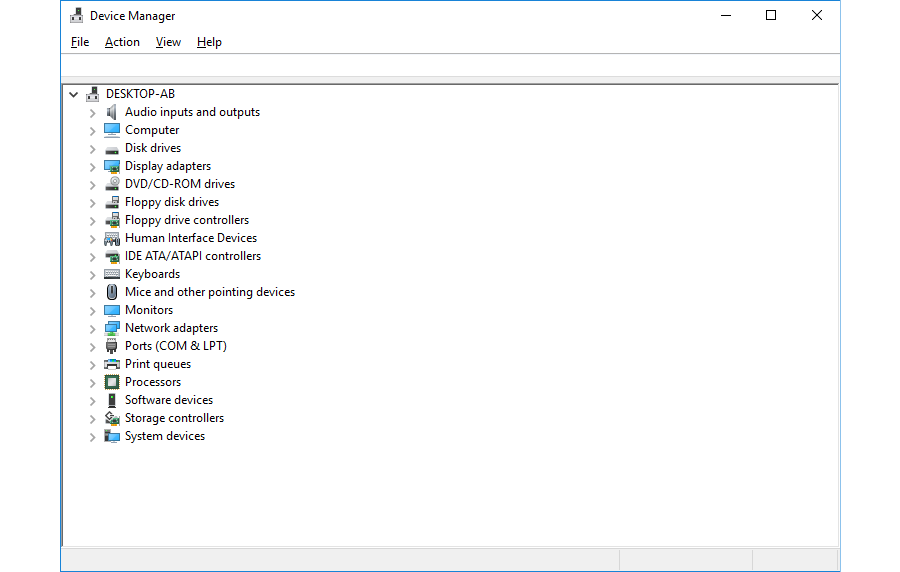Expand Audio inputs and outputs chevron
The width and height of the screenshot is (900, 572).
pos(92,113)
